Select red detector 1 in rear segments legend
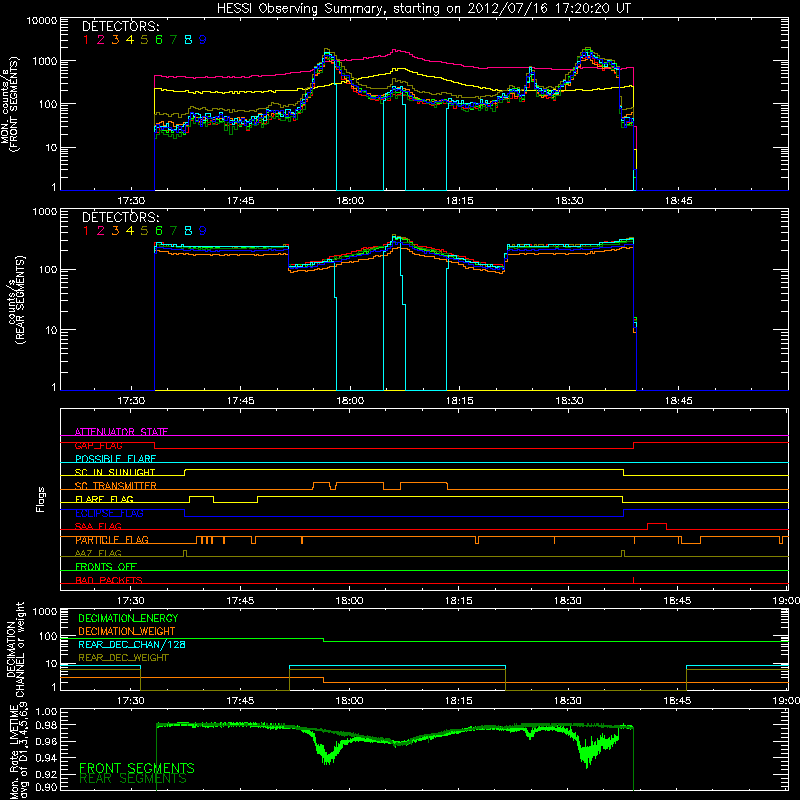This screenshot has height=800, width=800. (x=86, y=231)
